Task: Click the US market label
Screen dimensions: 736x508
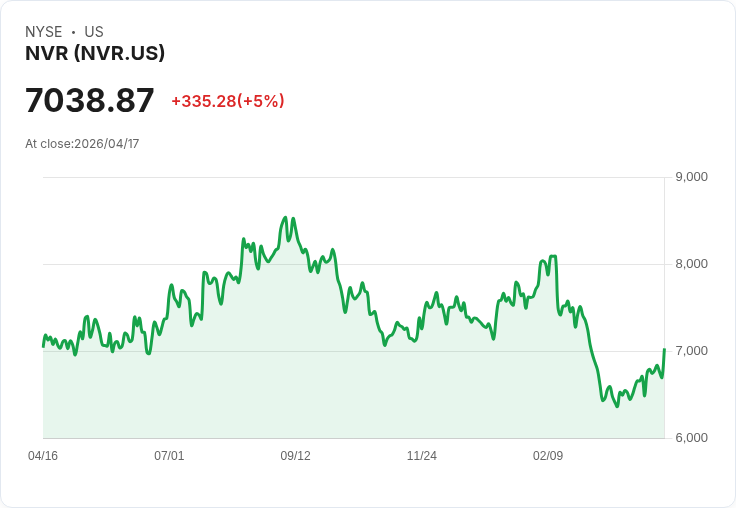Action: 94,32
